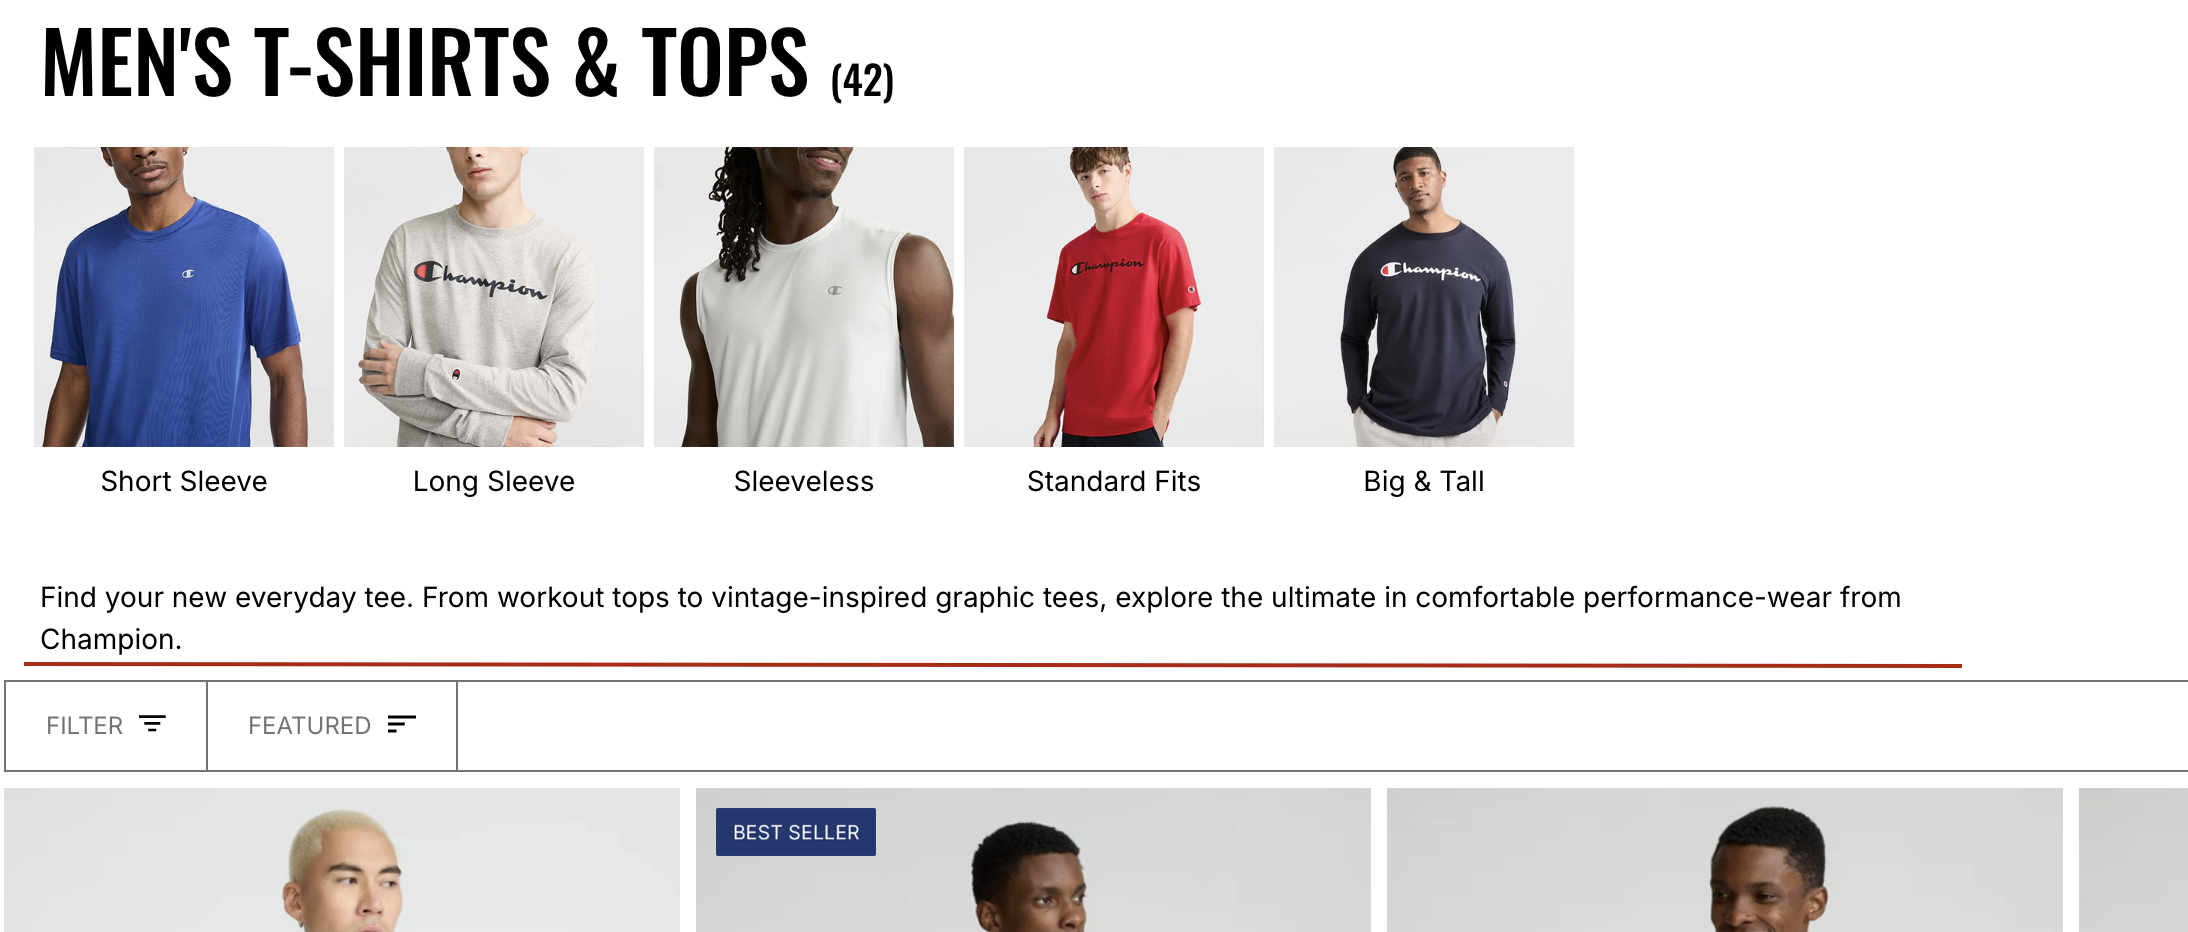Select the Standard Fits category image

1114,297
